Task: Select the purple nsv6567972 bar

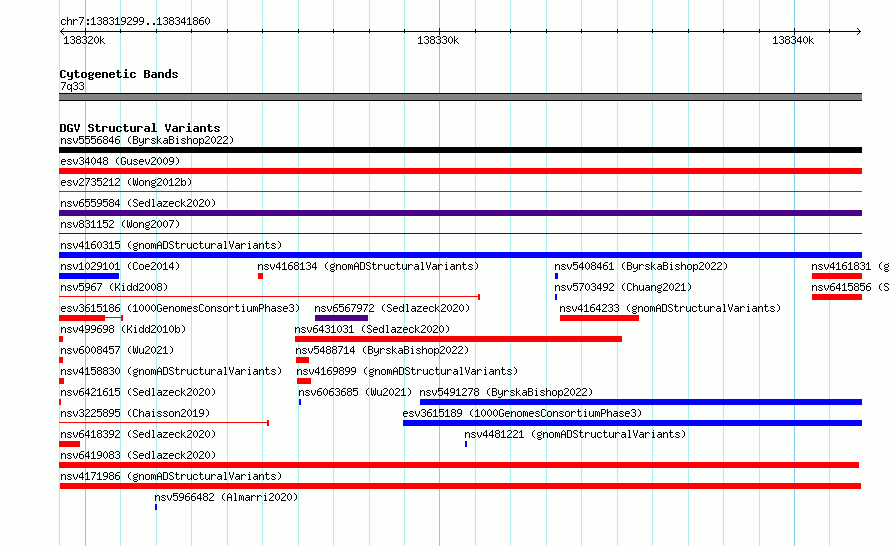Action: (x=342, y=318)
